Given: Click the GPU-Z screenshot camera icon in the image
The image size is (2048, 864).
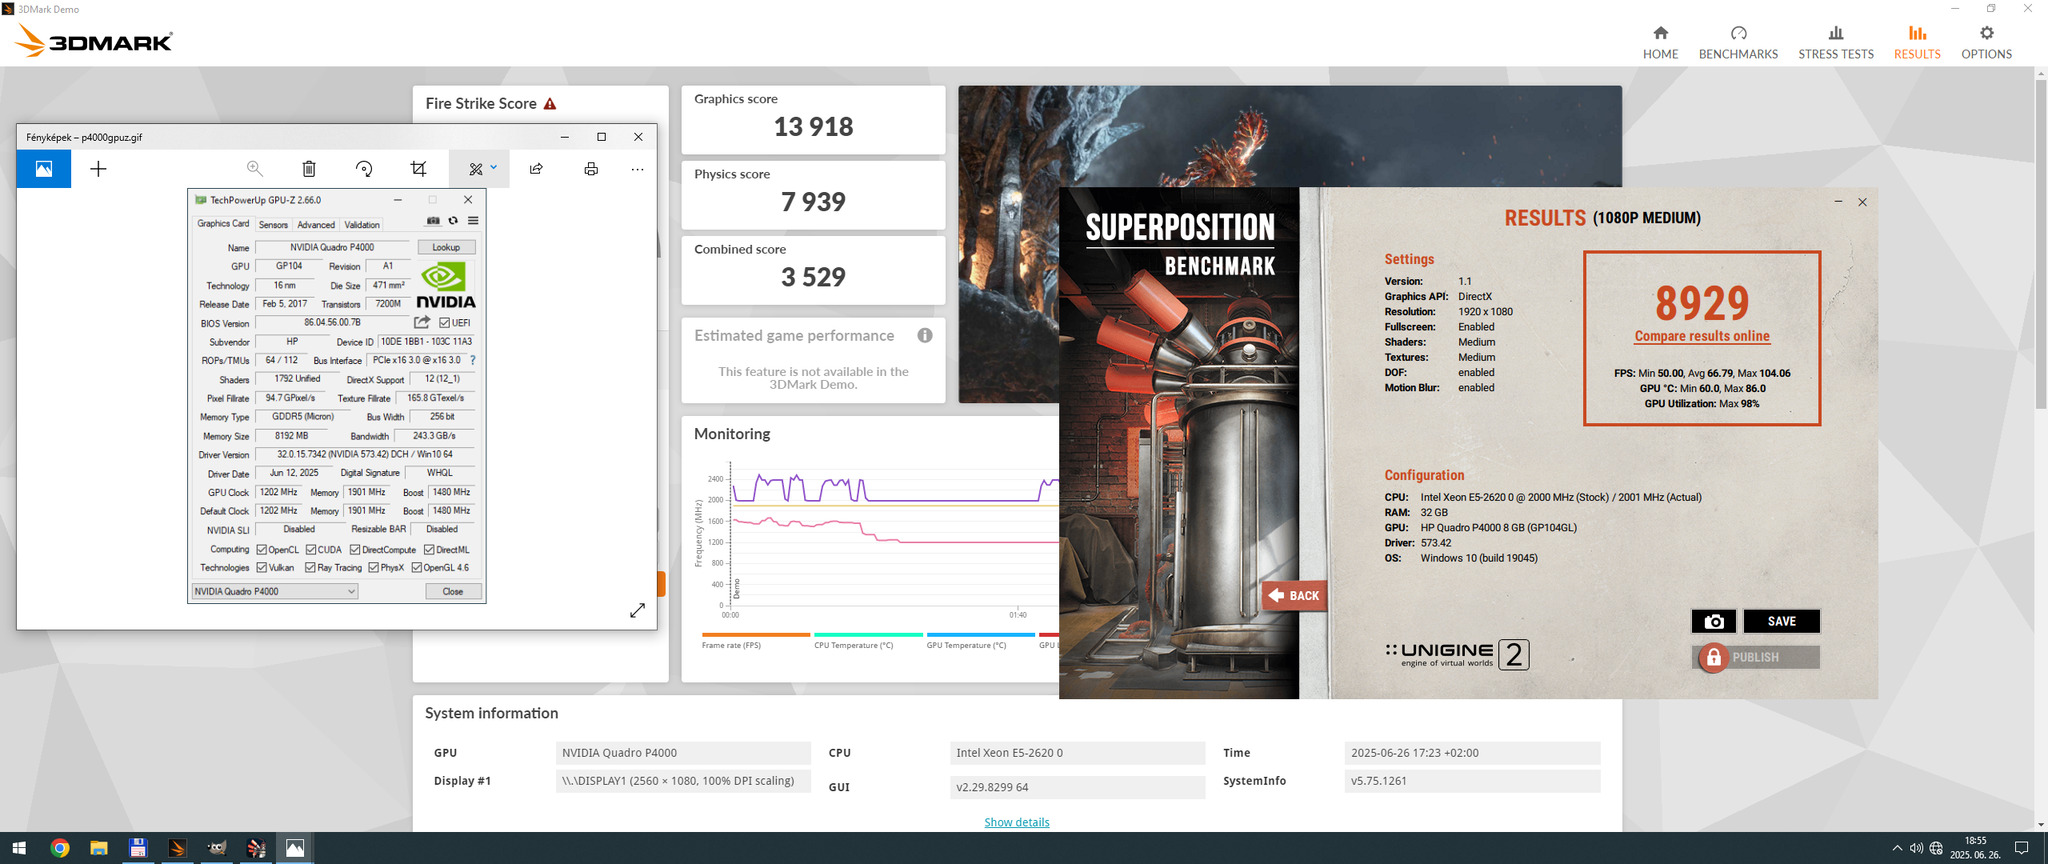Looking at the screenshot, I should click(433, 221).
